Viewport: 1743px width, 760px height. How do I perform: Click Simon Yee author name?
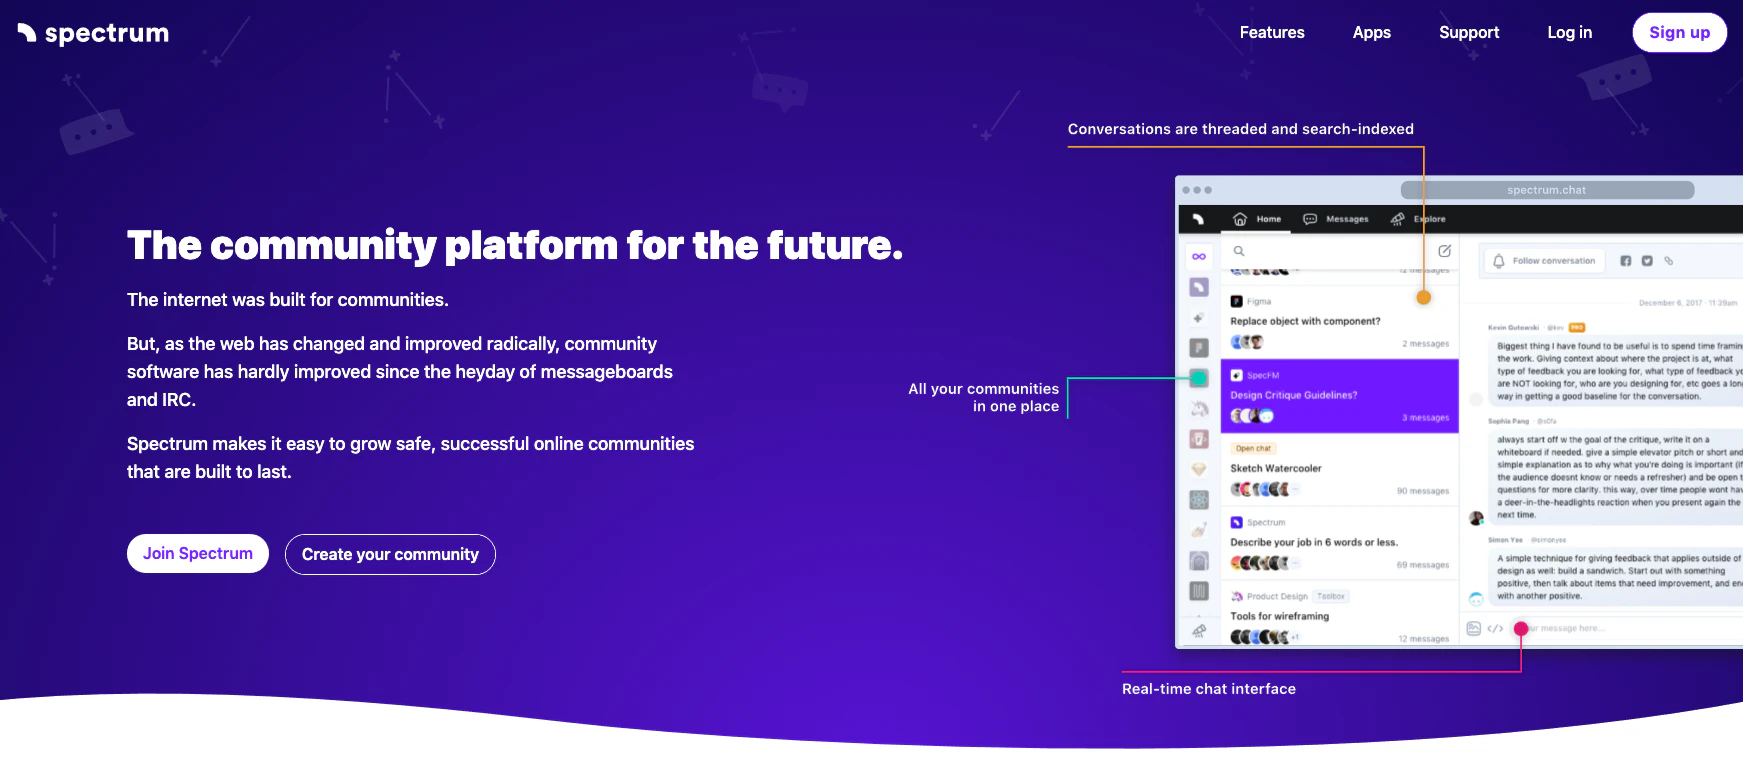[1505, 540]
